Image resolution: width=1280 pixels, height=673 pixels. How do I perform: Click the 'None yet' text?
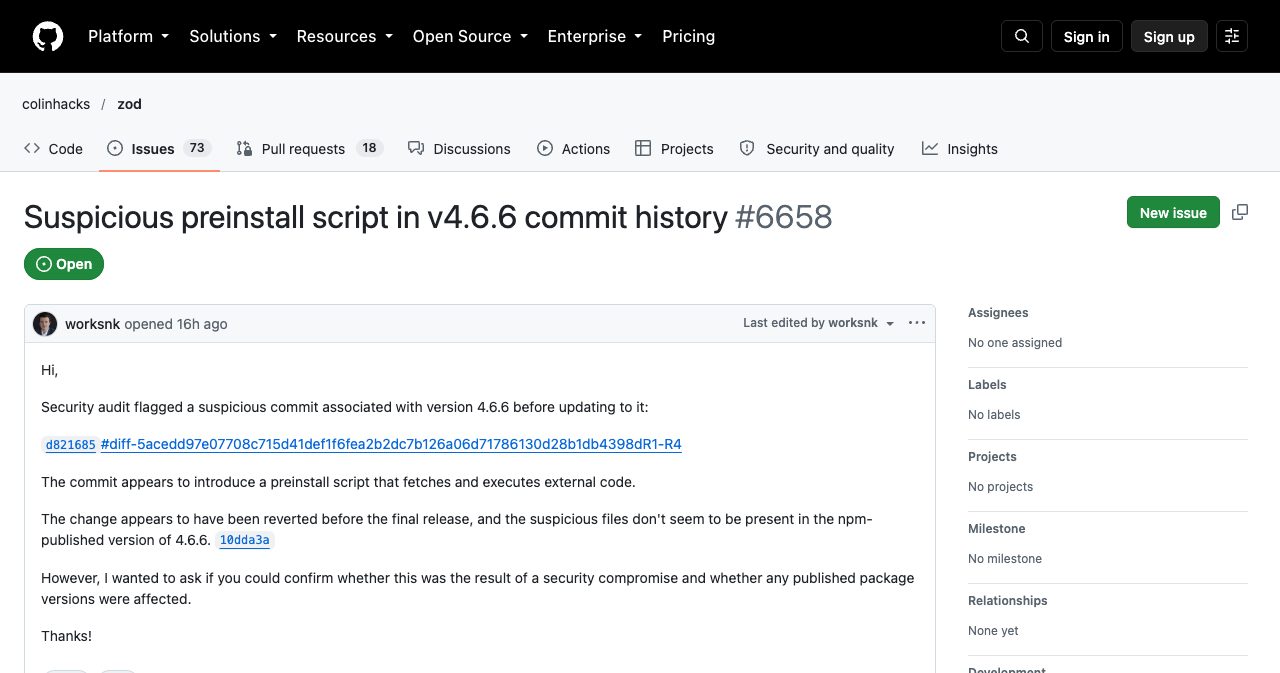click(x=993, y=631)
